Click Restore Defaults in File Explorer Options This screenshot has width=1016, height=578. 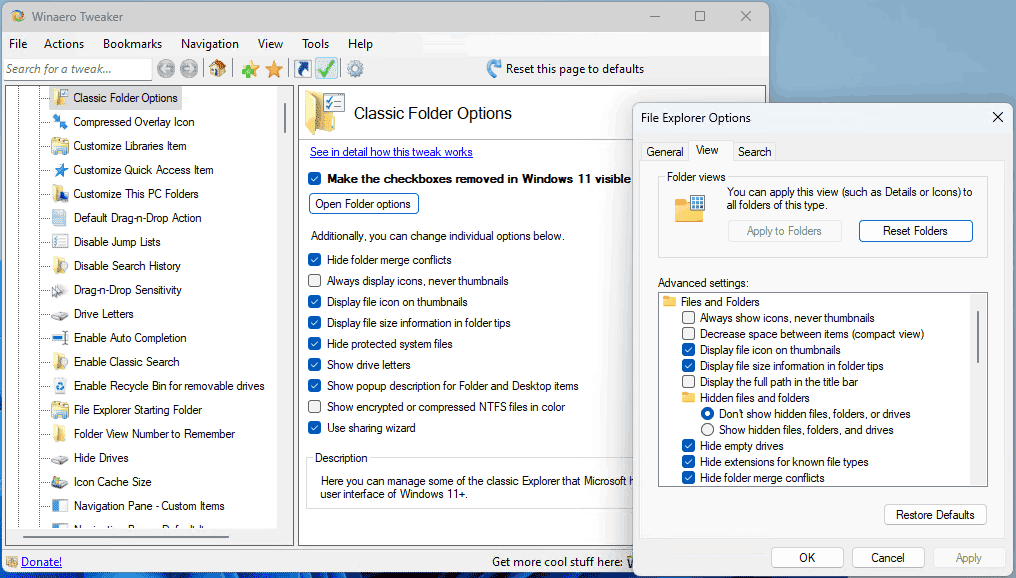(x=935, y=514)
